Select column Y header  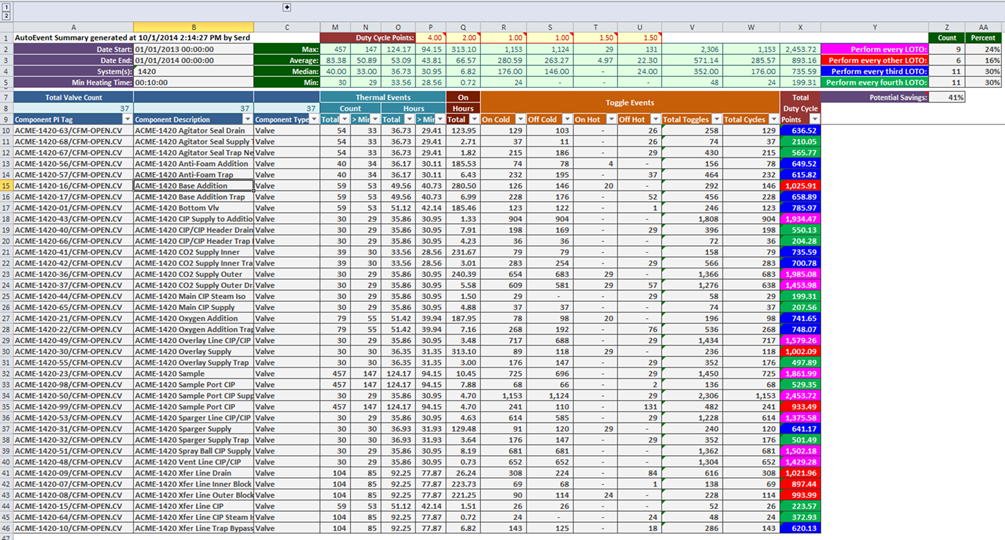[x=874, y=28]
